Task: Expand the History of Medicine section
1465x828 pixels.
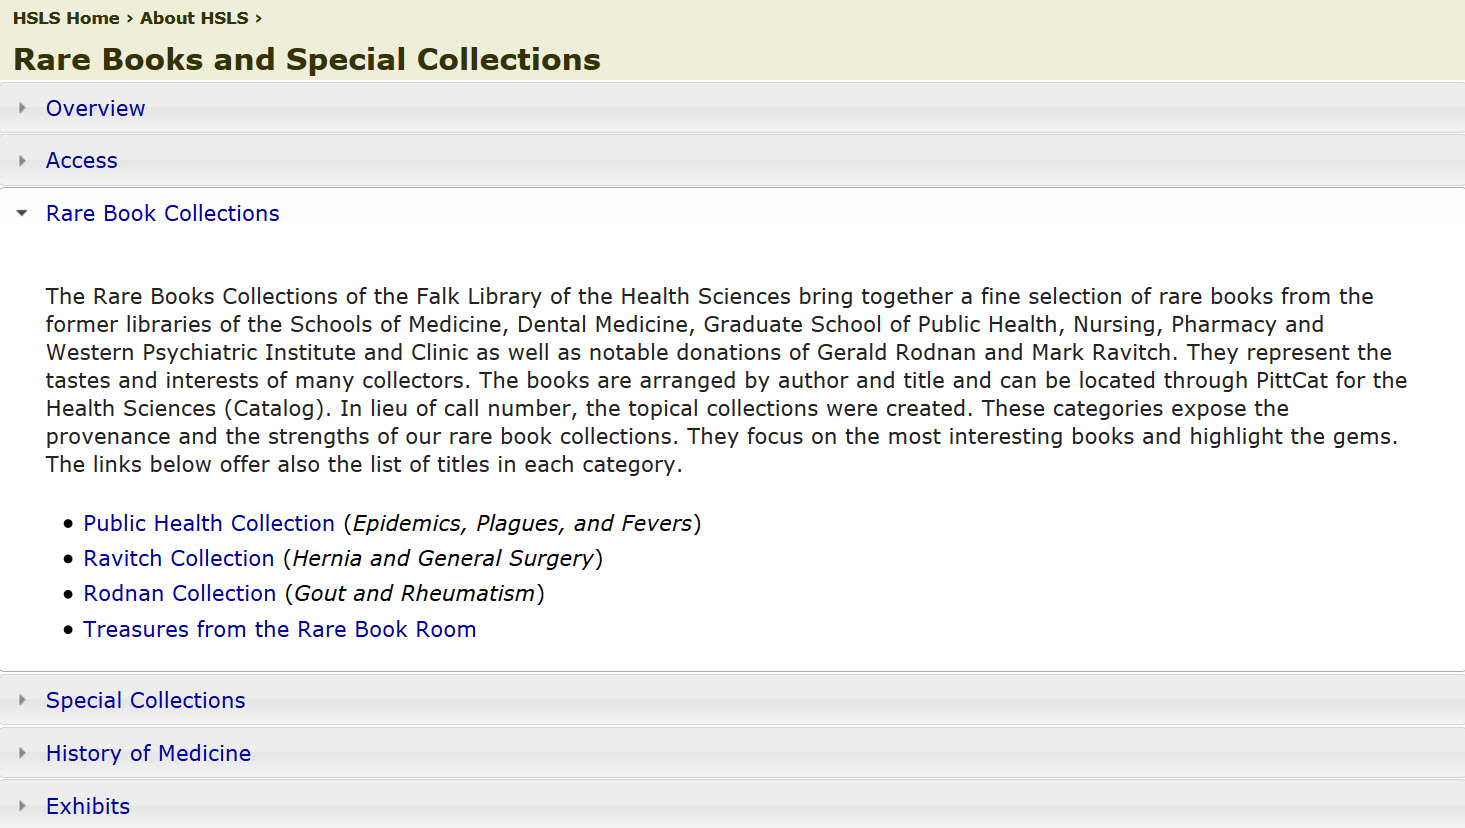Action: [148, 753]
